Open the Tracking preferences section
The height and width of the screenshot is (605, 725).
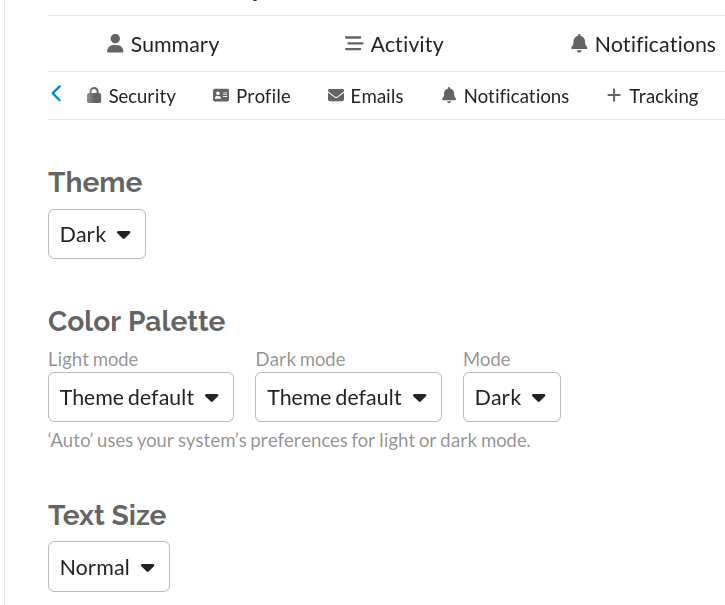point(663,96)
